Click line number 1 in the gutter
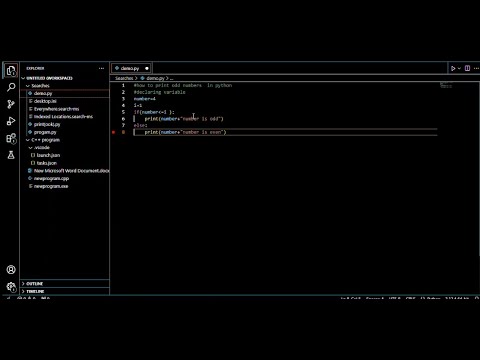The width and height of the screenshot is (480, 360). pos(123,86)
